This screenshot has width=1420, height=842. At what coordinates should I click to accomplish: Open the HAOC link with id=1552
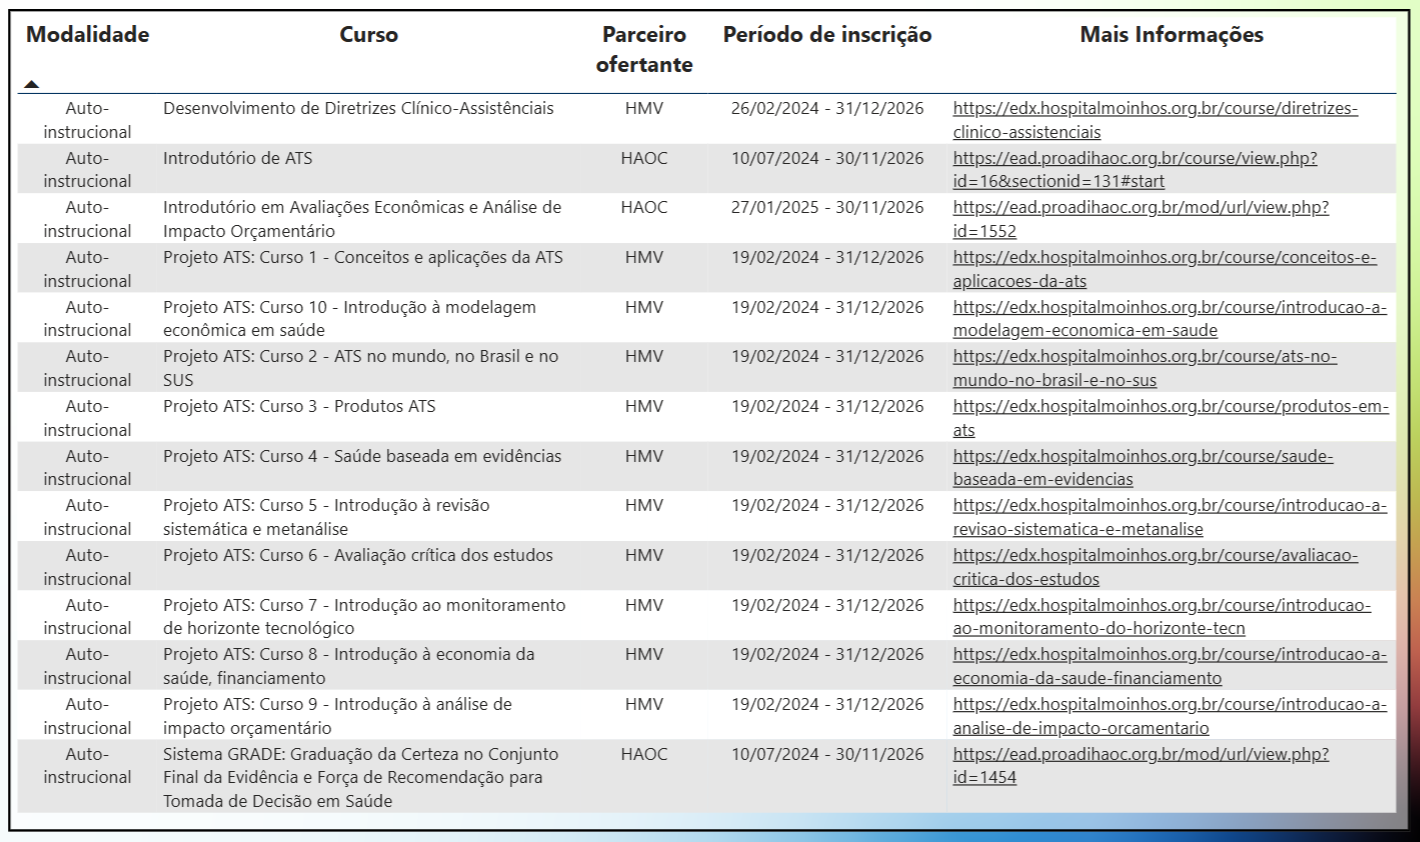1141,219
